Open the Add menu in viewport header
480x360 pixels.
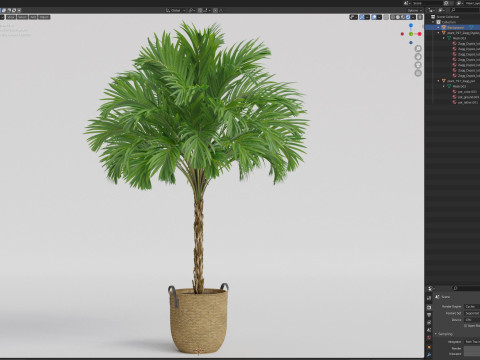coord(33,17)
